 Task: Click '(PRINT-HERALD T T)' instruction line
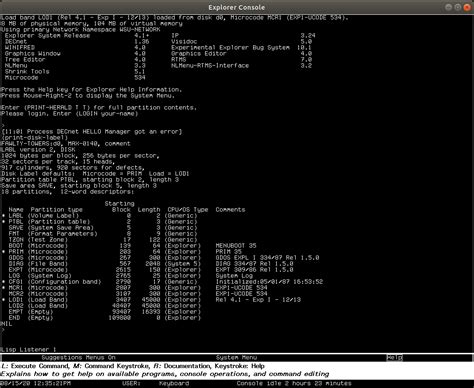point(99,108)
